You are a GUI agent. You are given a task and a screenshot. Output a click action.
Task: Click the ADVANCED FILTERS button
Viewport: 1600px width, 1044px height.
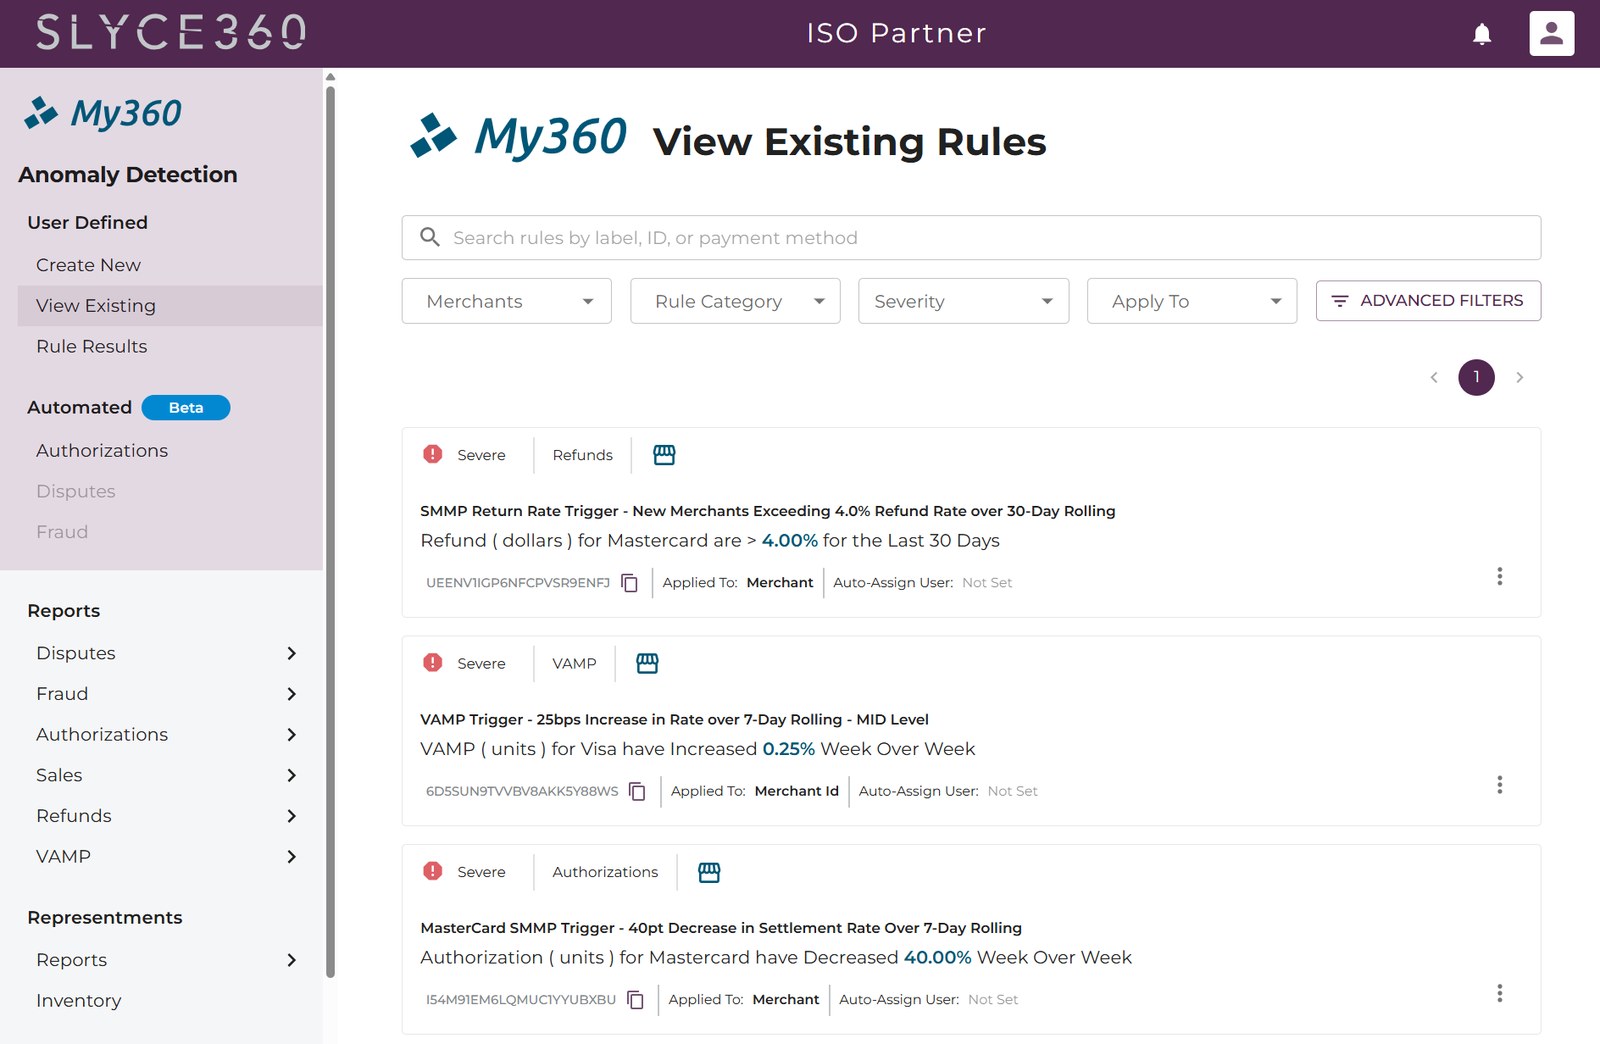(1428, 301)
